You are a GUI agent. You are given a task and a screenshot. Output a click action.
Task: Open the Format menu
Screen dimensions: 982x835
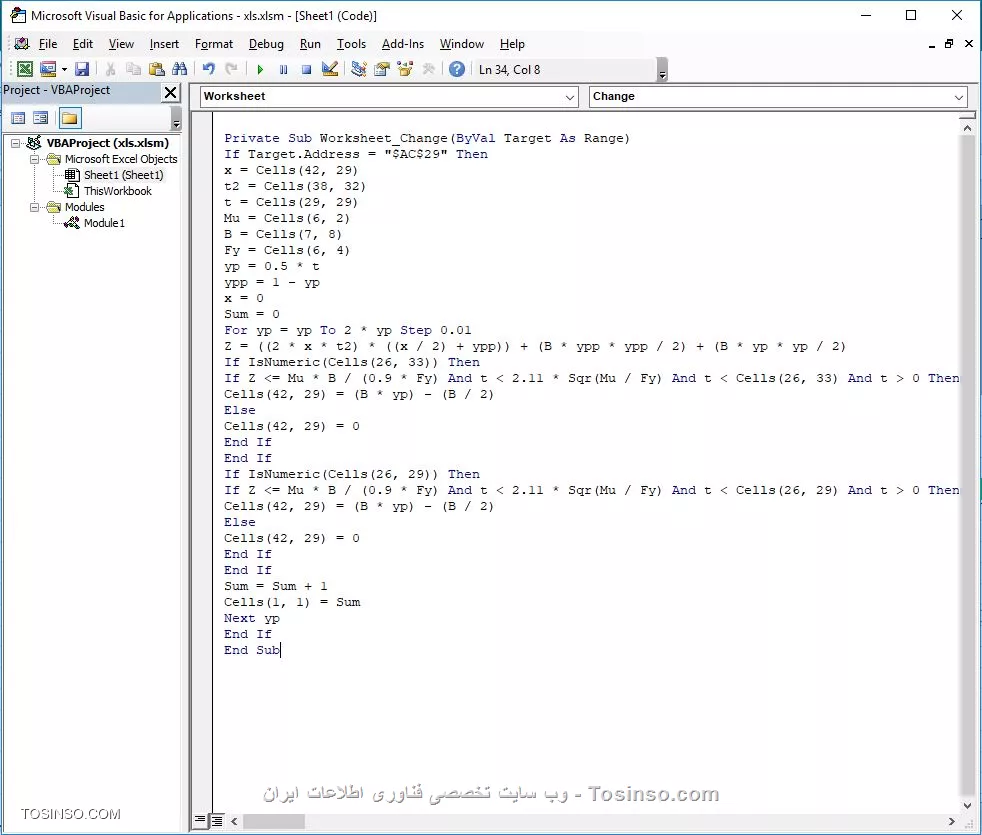click(214, 44)
